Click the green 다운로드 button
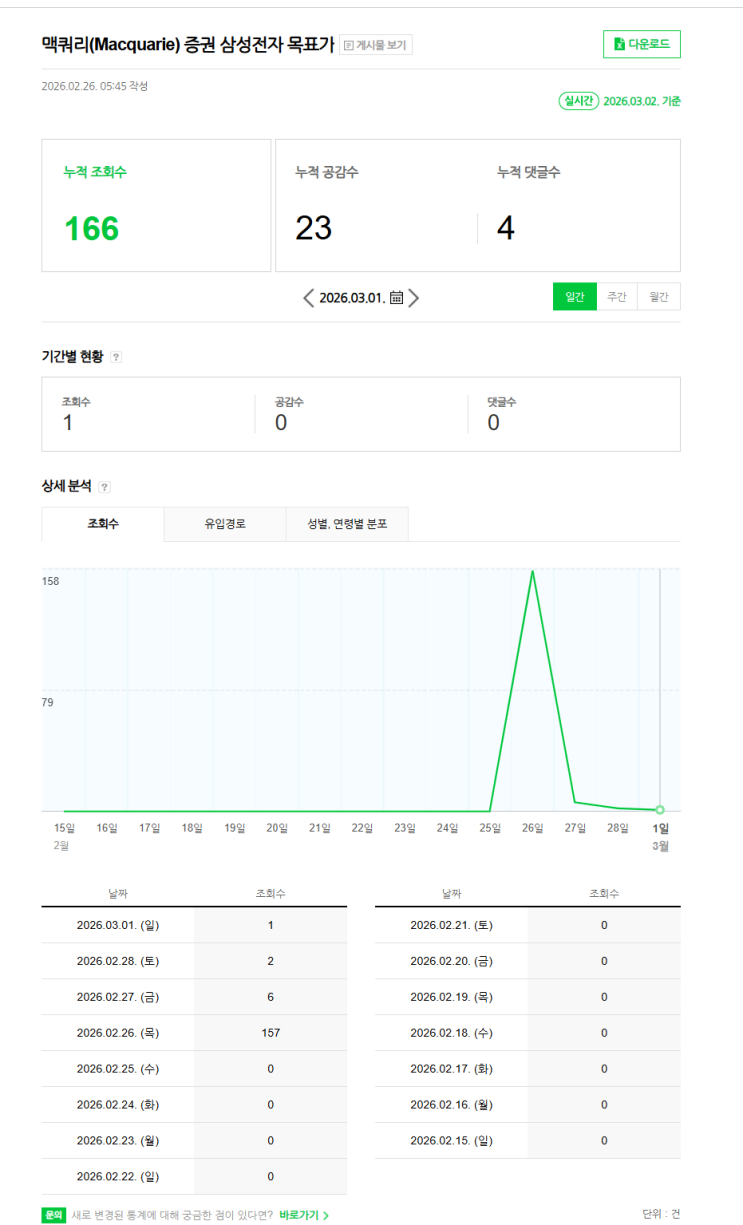This screenshot has height=1225, width=743. 642,44
